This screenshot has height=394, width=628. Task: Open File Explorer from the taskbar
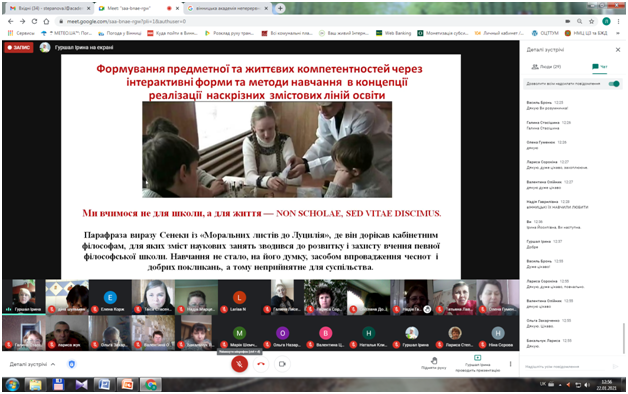coord(36,385)
